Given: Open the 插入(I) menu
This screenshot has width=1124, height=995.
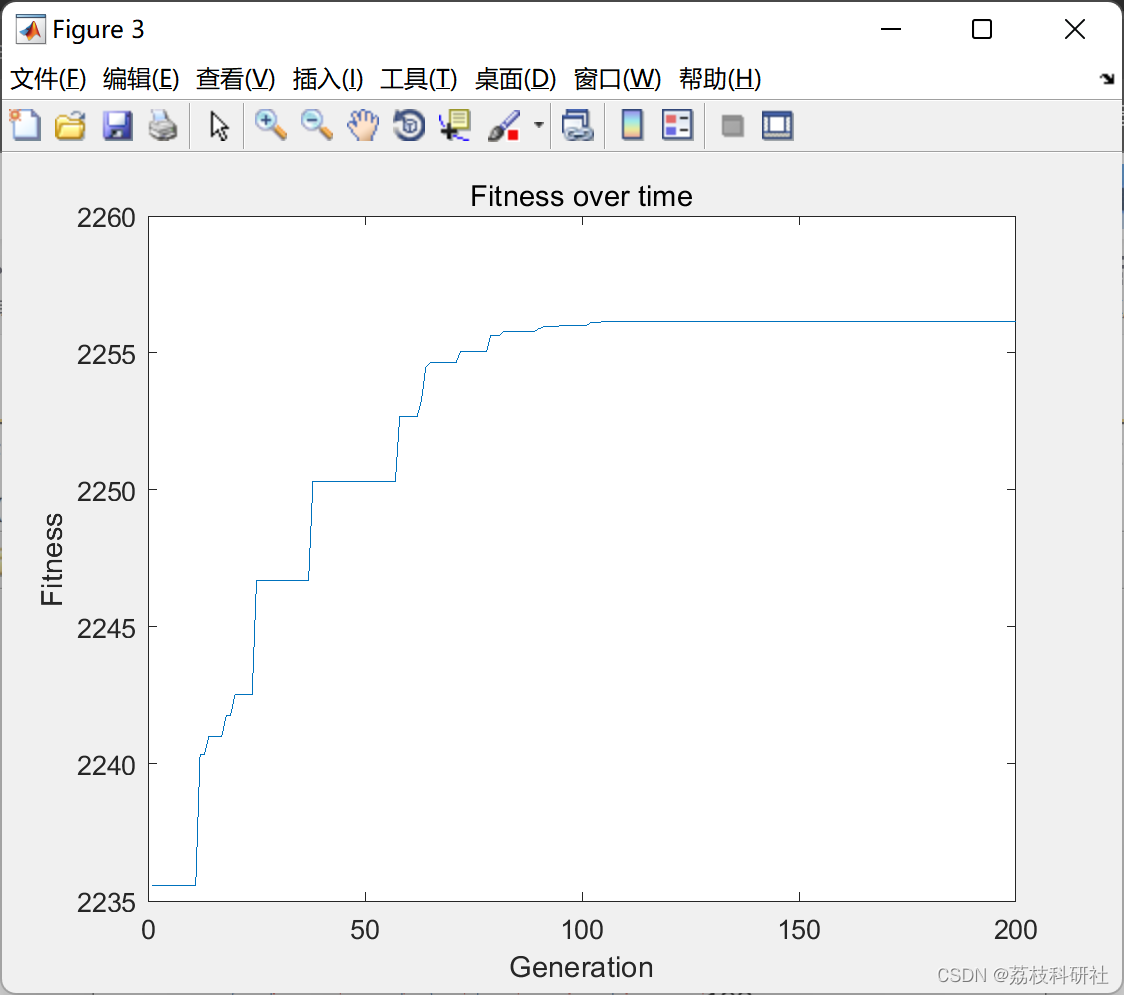Looking at the screenshot, I should coord(327,79).
